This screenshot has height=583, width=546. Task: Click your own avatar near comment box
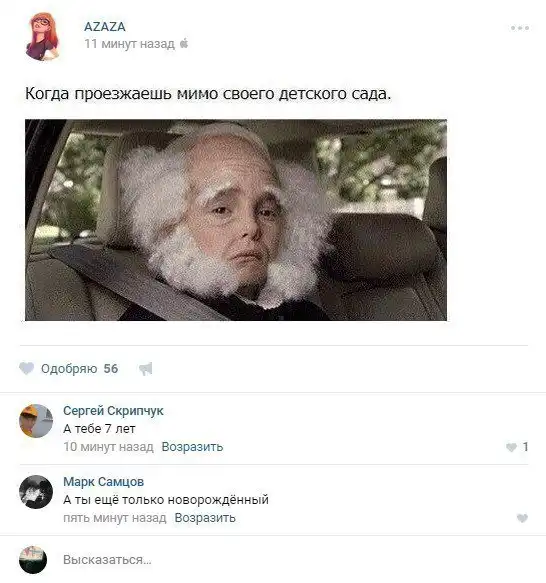click(x=33, y=560)
